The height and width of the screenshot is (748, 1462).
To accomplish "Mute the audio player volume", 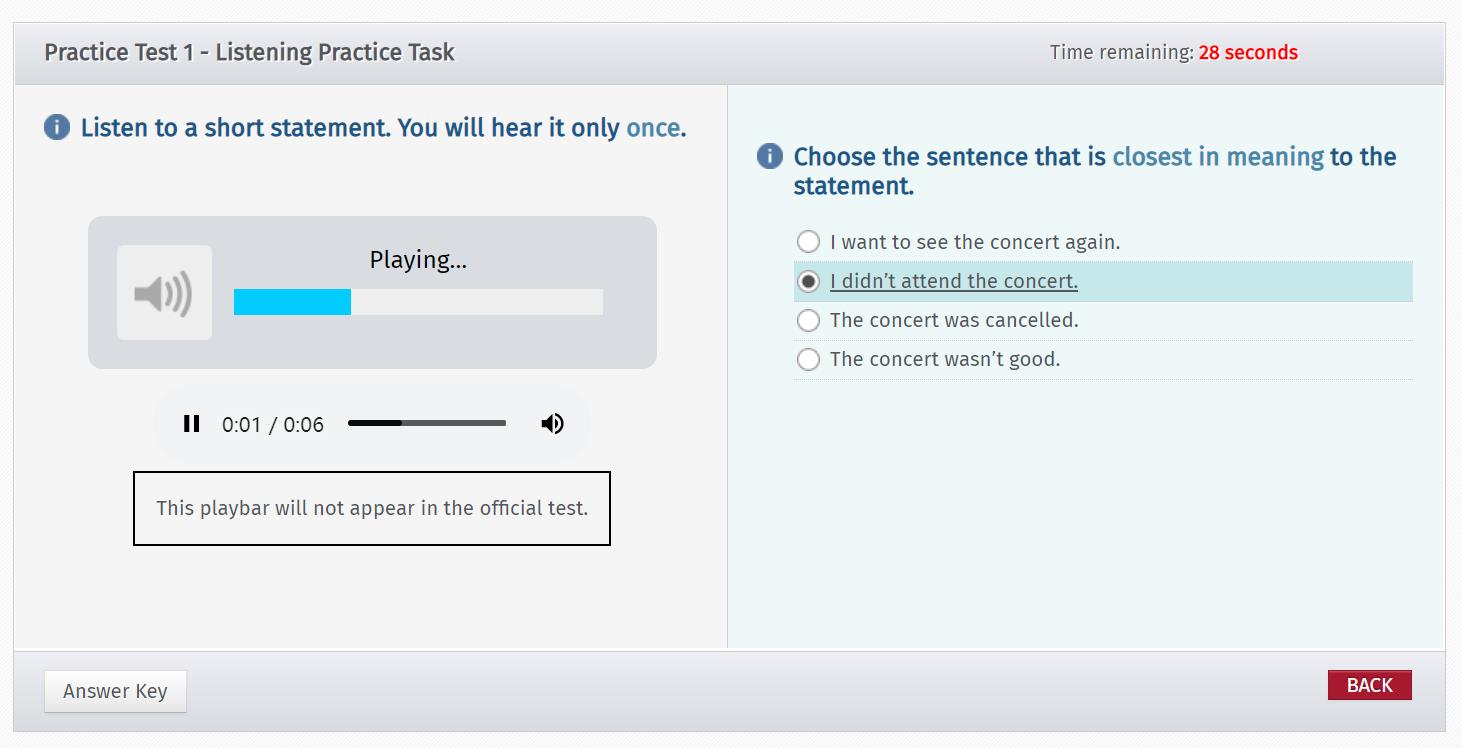I will coord(552,424).
